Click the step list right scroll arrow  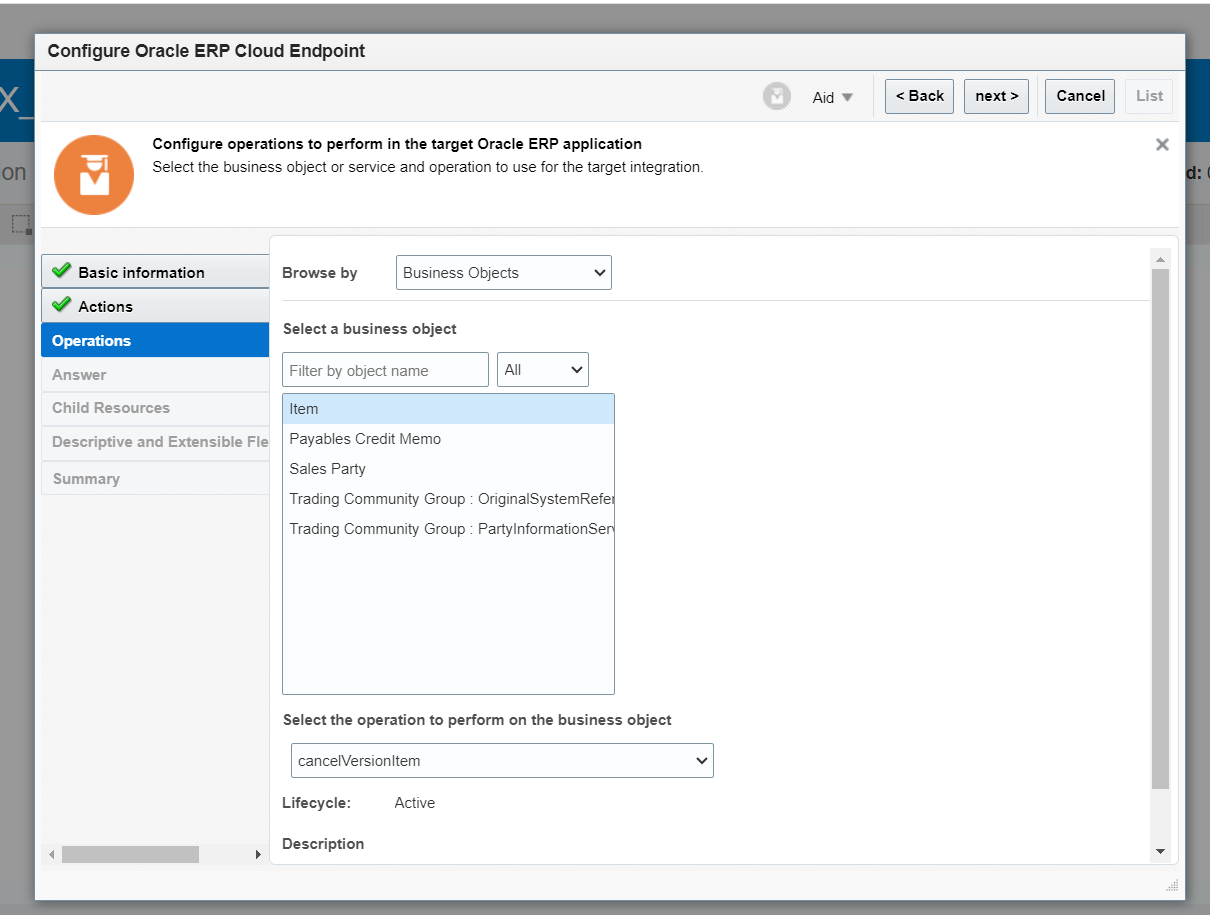pyautogui.click(x=258, y=855)
